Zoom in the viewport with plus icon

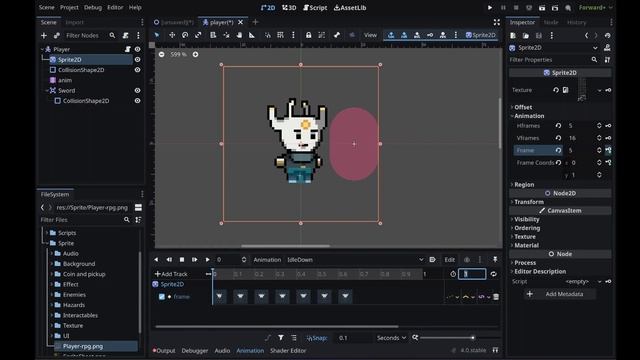(x=196, y=54)
